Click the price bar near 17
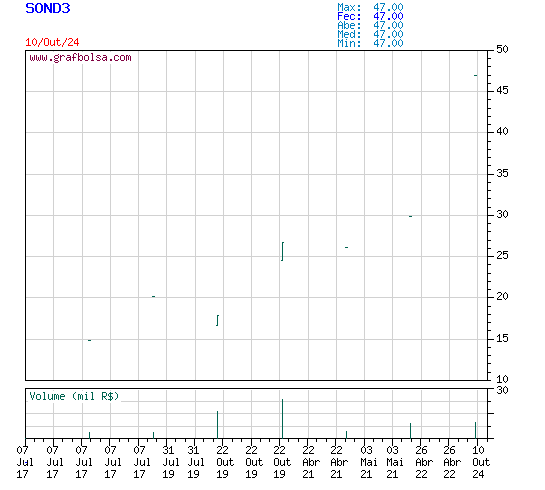 click(x=218, y=320)
